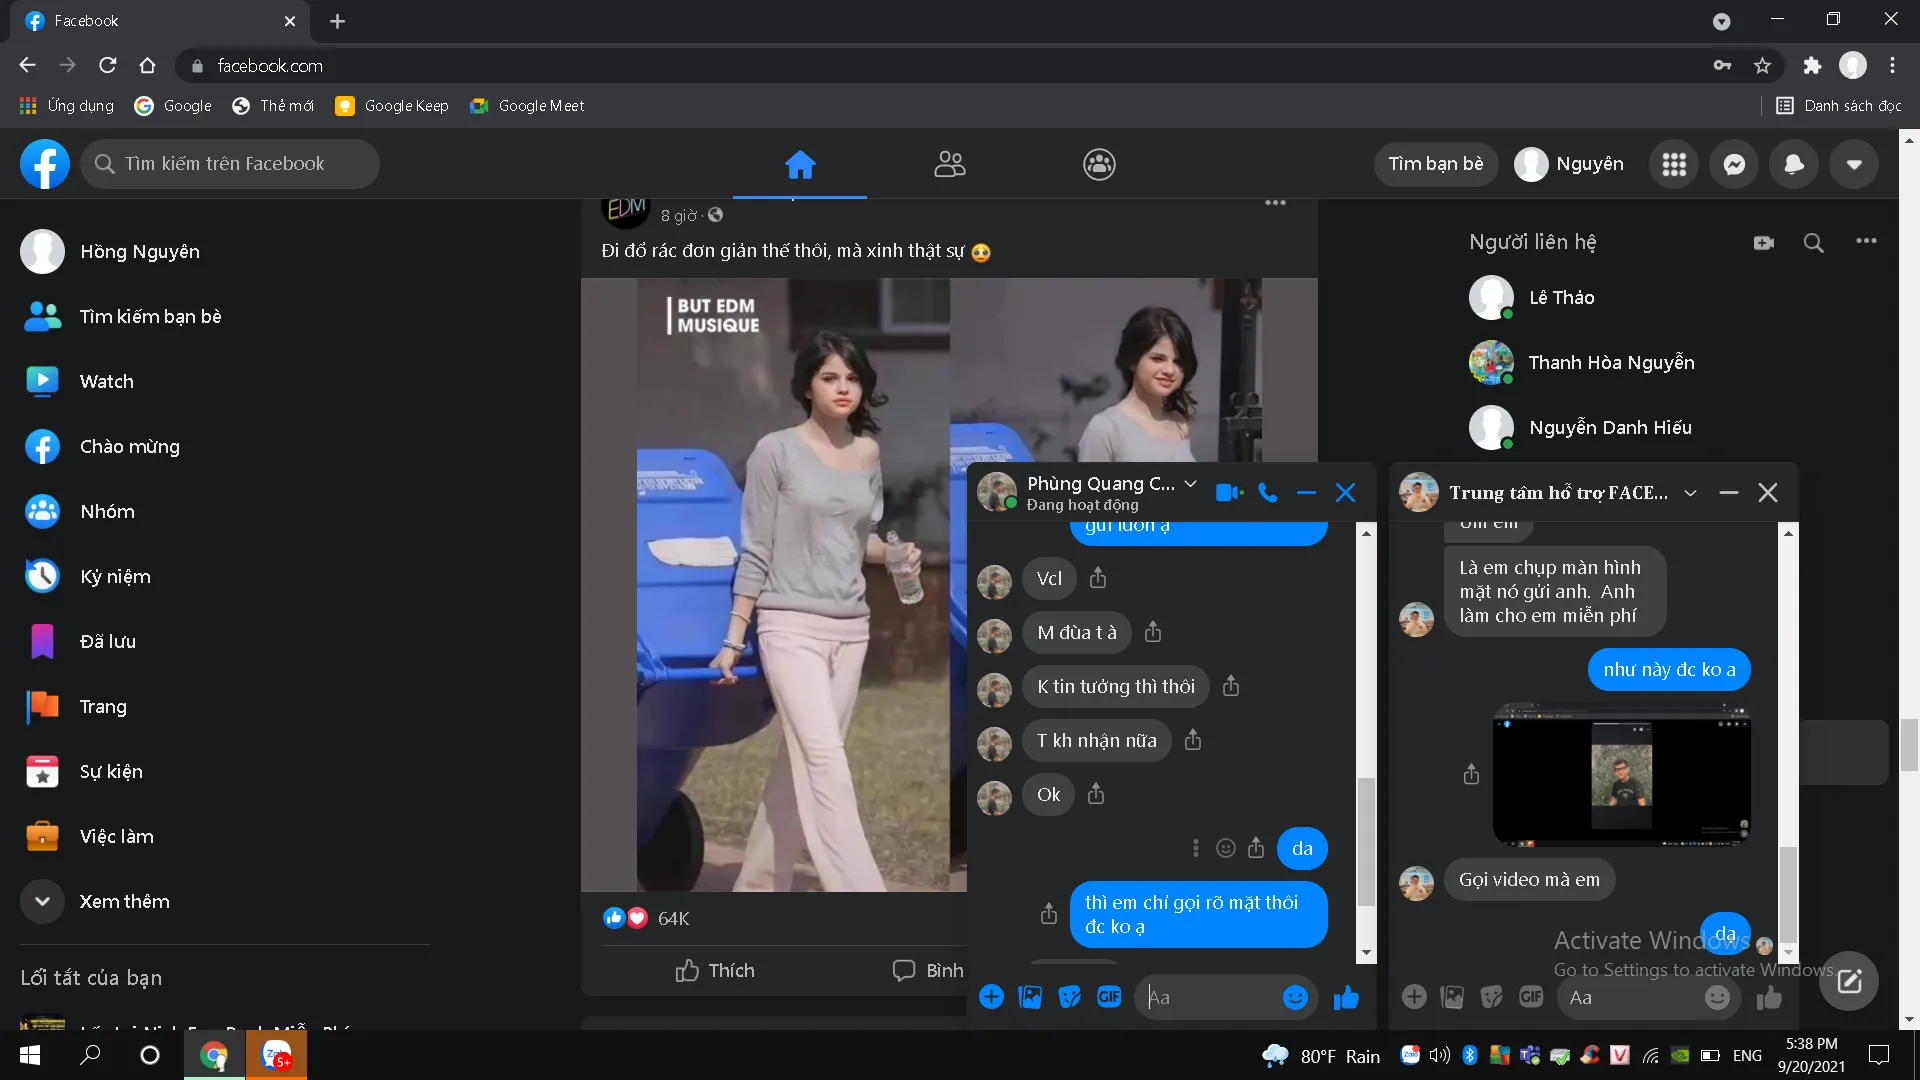Open Watch in left sidebar
This screenshot has height=1080, width=1920.
(x=106, y=381)
